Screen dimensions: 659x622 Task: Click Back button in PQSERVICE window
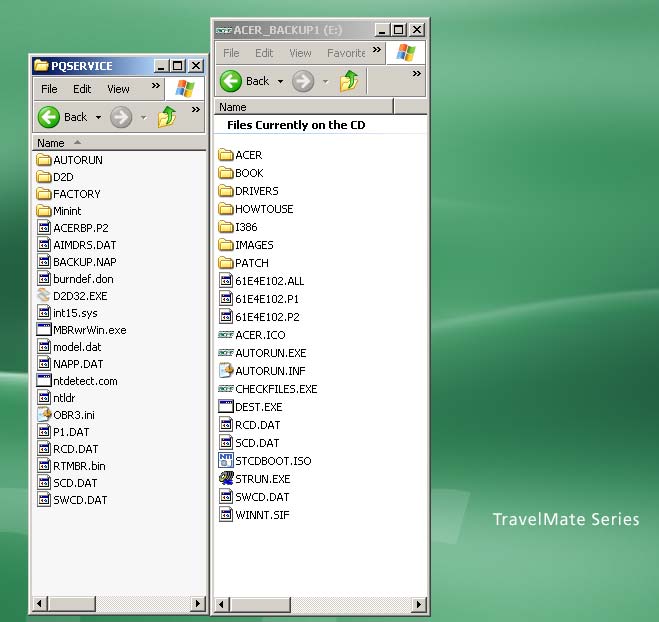(x=63, y=117)
